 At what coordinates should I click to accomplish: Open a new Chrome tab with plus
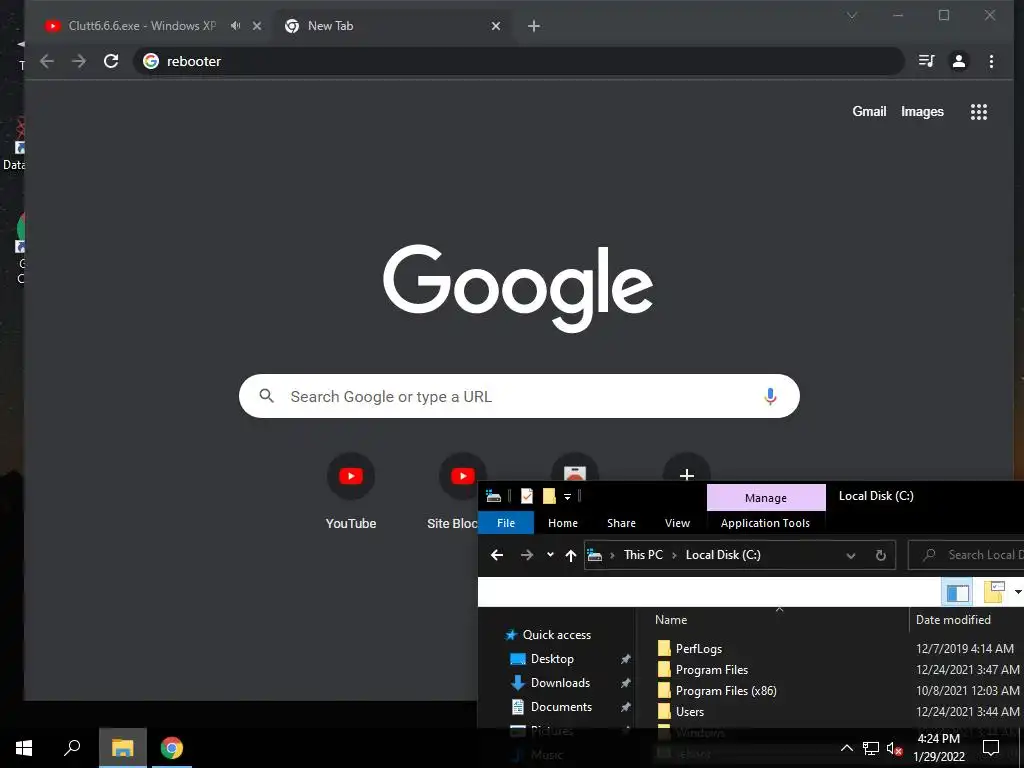coord(534,26)
